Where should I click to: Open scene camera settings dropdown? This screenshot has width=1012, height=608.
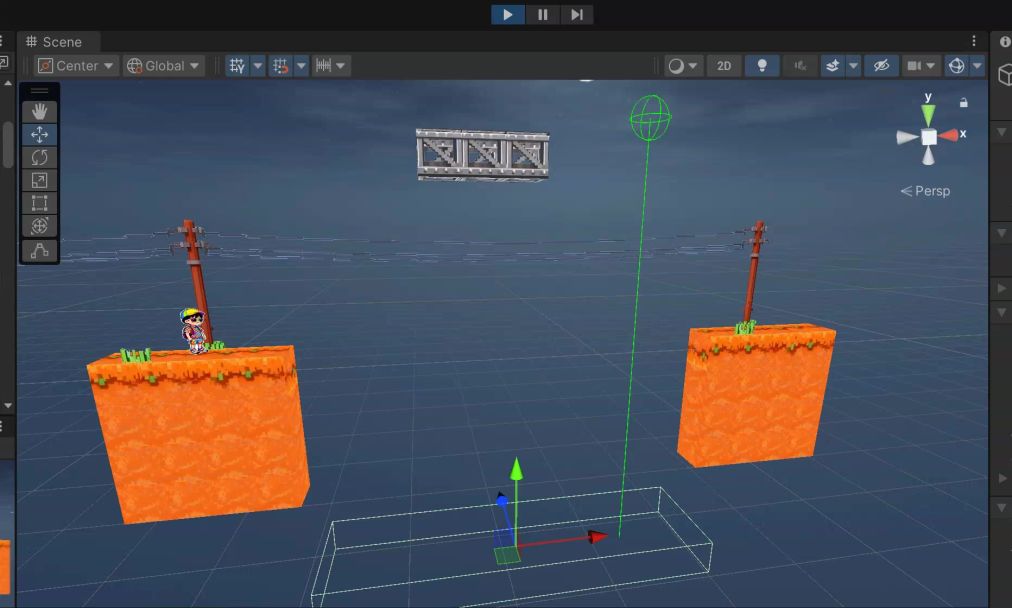[x=921, y=66]
